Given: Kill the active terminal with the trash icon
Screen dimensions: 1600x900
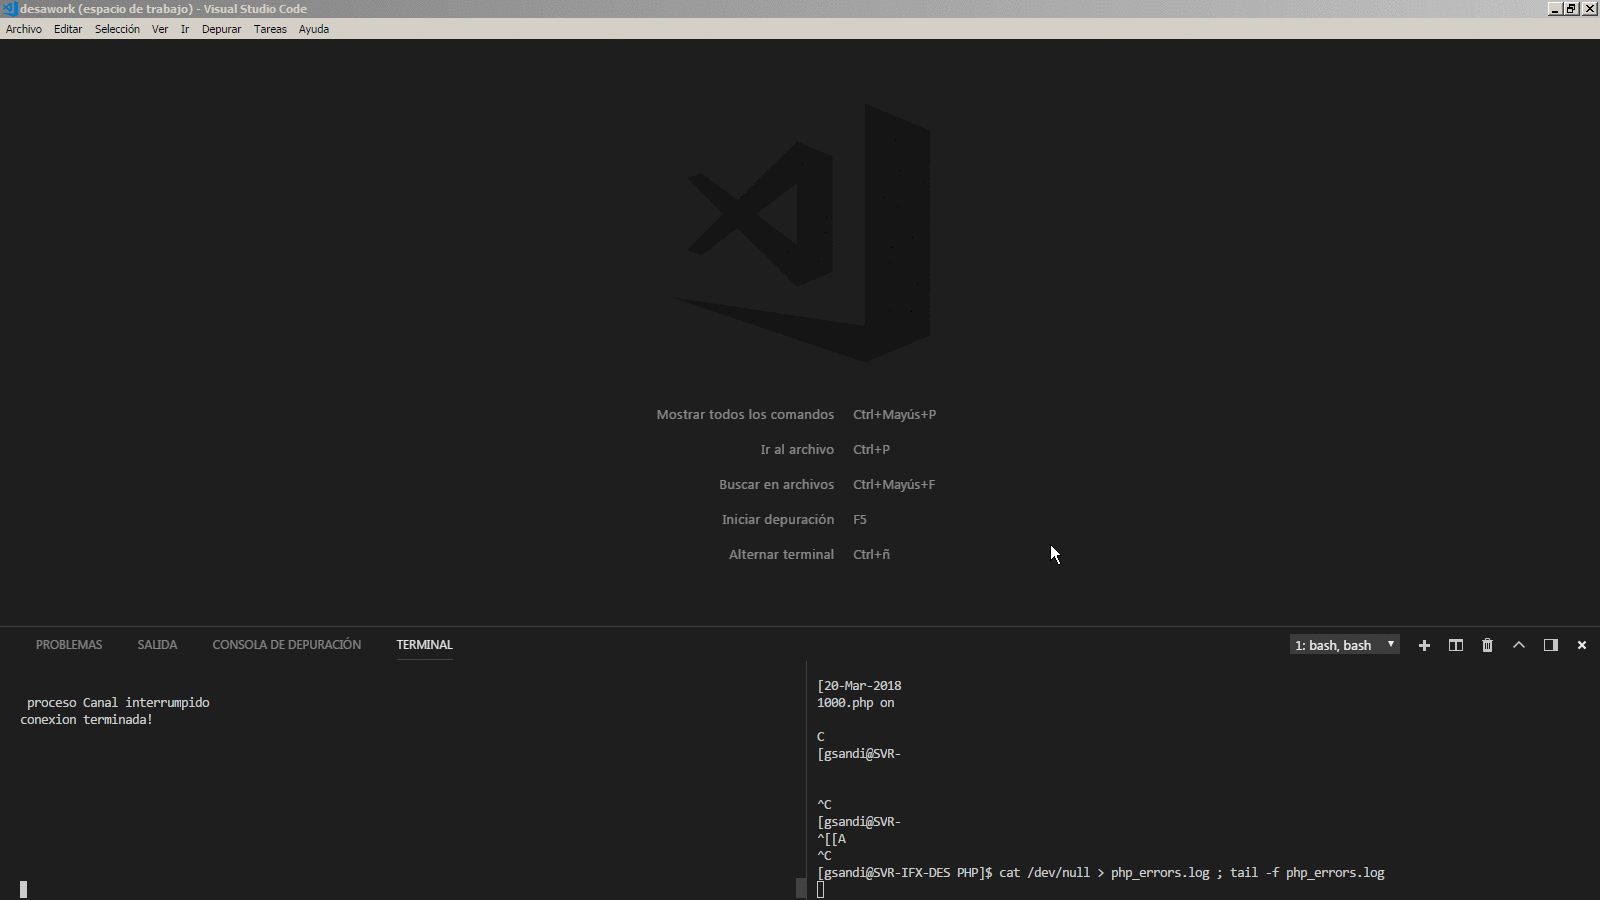Looking at the screenshot, I should coord(1487,645).
